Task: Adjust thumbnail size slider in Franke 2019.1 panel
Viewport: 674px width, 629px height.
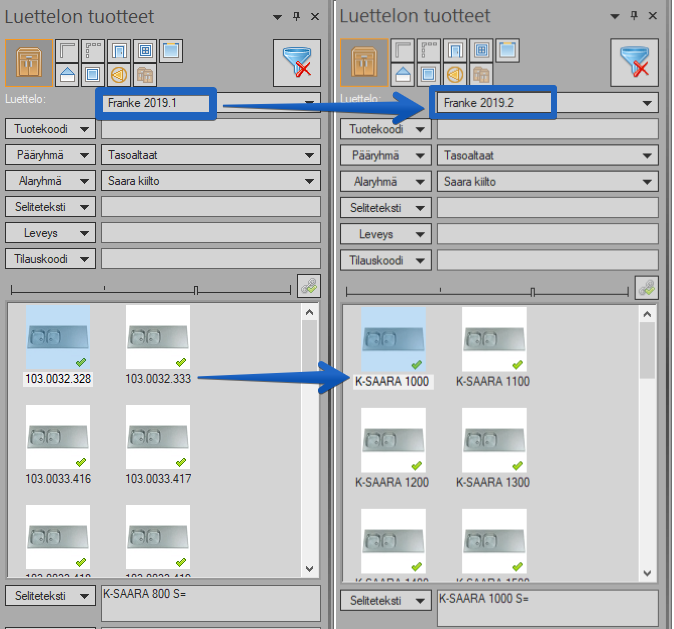Action: 196,290
